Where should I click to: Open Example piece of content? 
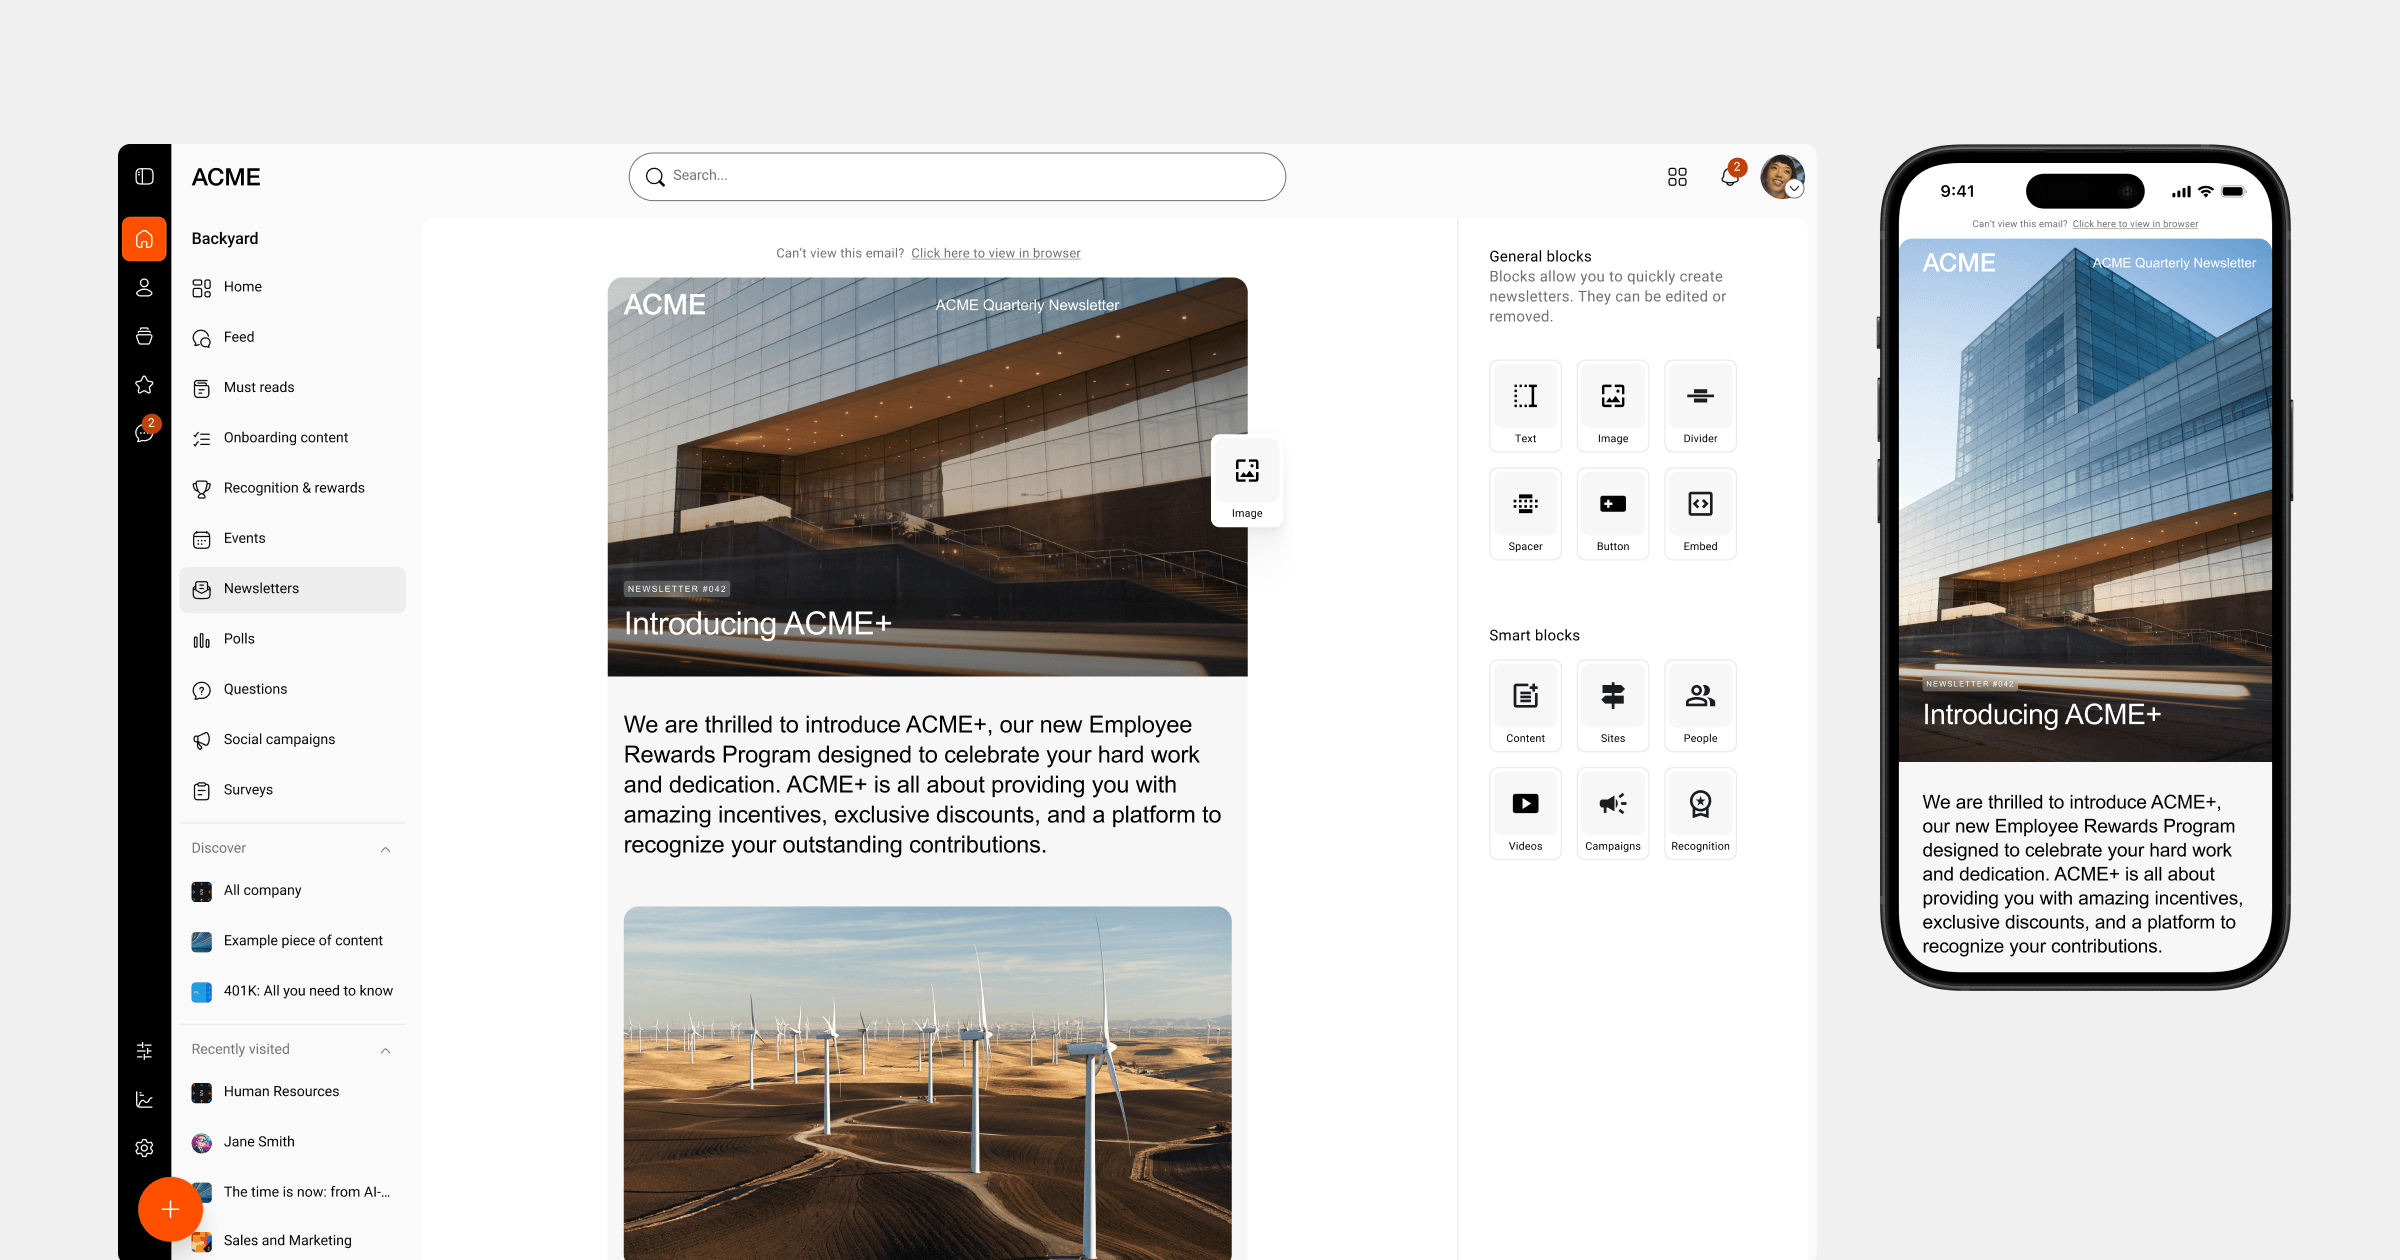coord(292,941)
